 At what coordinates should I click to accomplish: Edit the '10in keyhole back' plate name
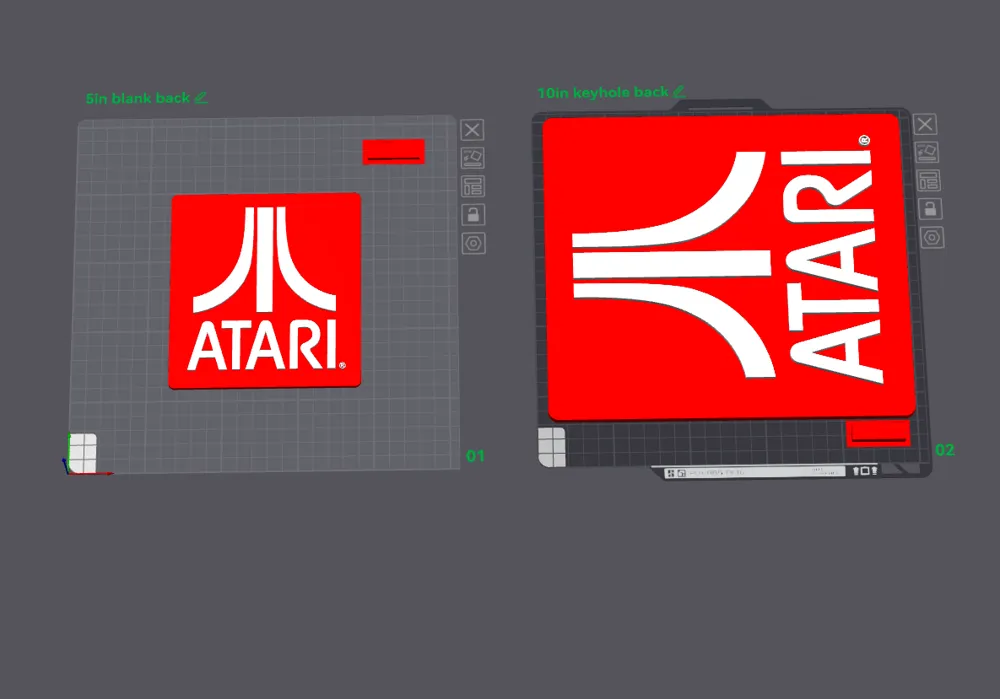click(x=679, y=92)
